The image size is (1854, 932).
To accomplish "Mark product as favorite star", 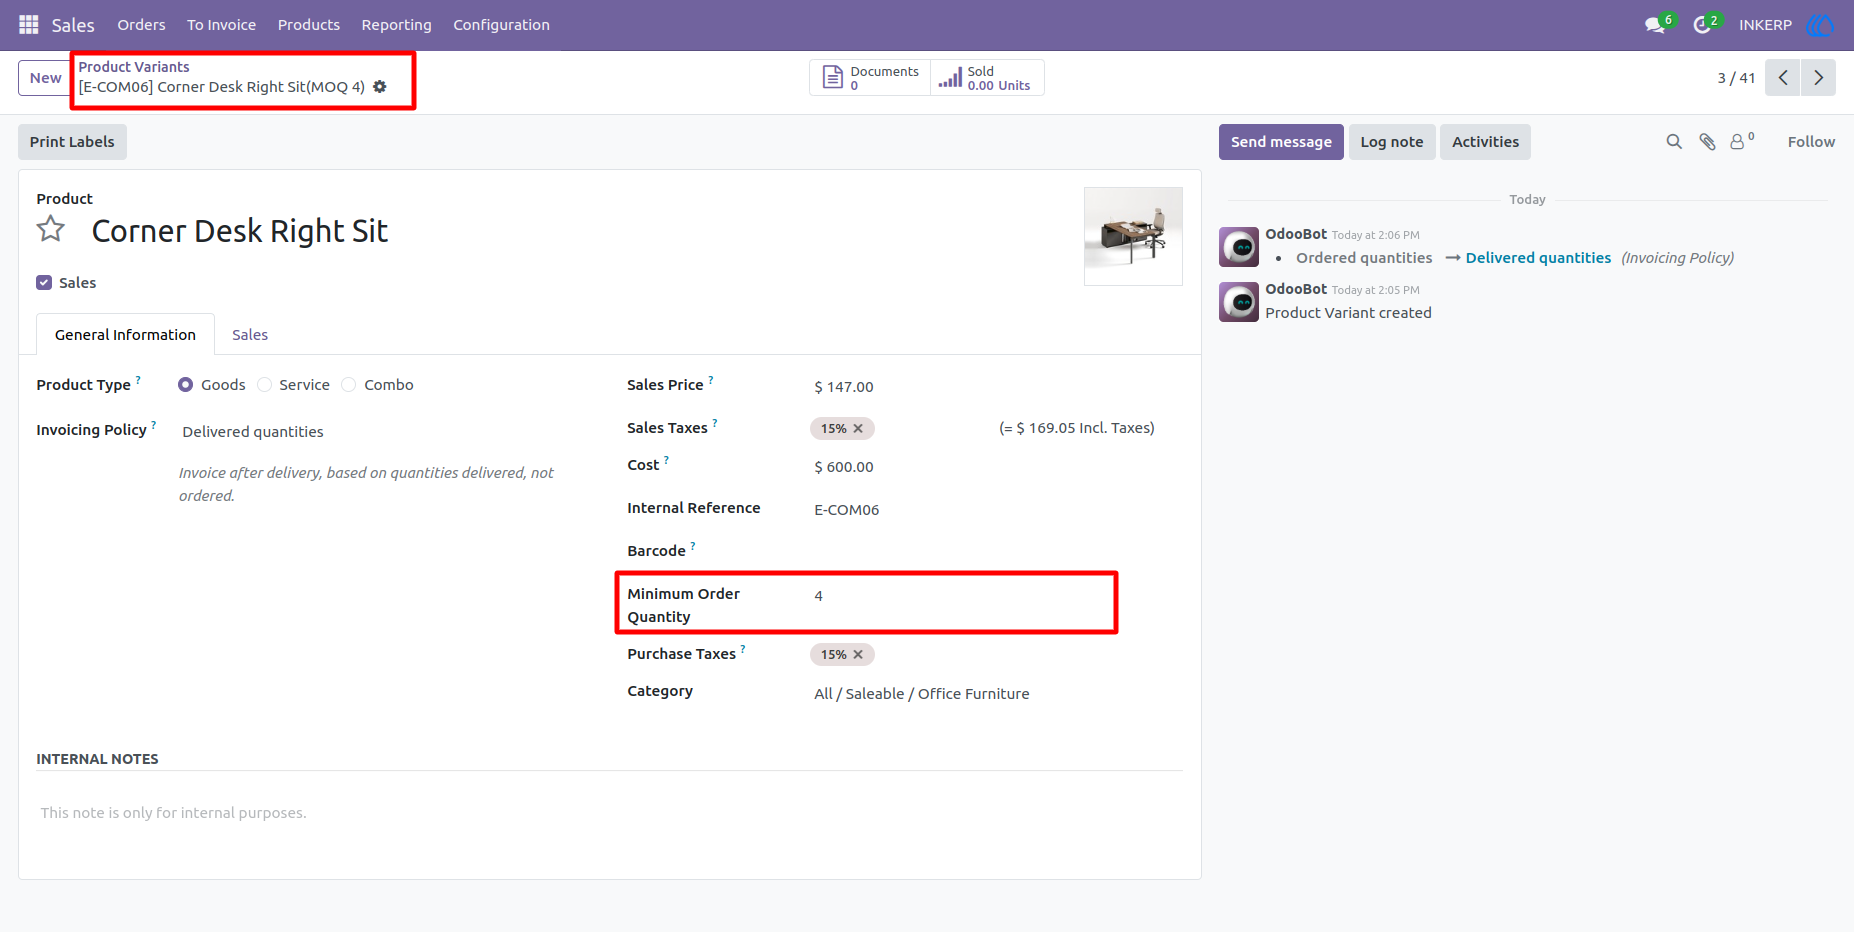I will tap(51, 230).
